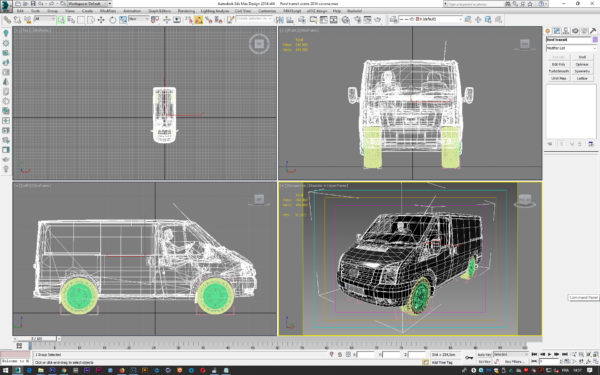Toggle the angle snap icon
Viewport: 600px width, 375px height.
[199, 20]
